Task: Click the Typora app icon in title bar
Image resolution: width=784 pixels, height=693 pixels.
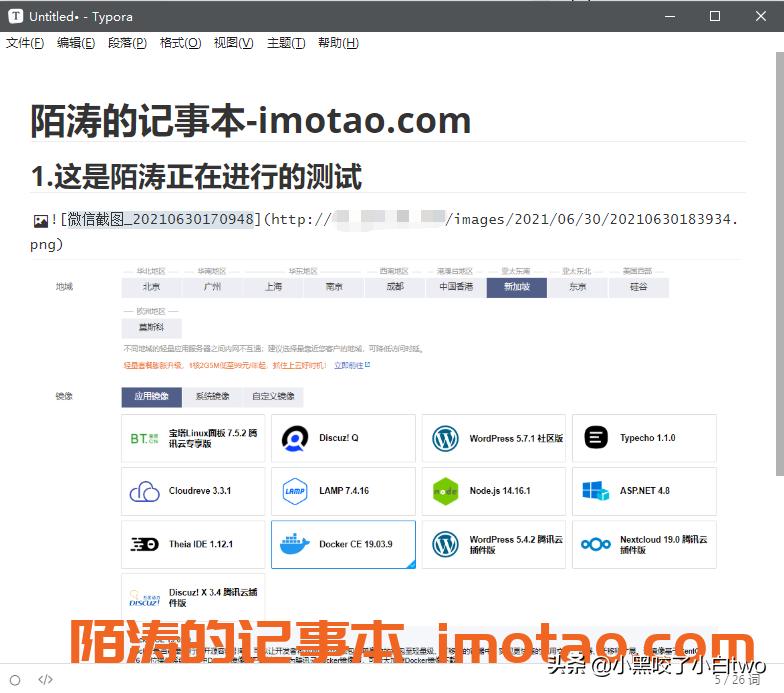Action: (16, 16)
